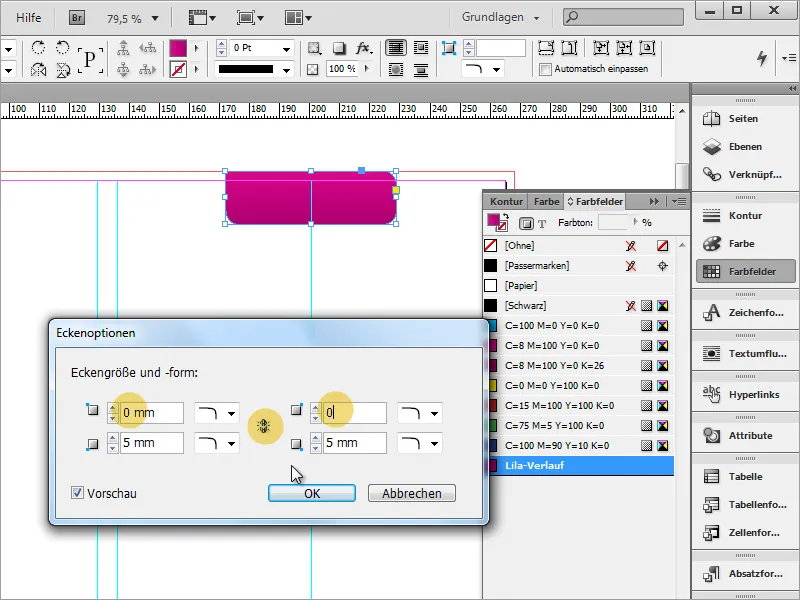Select wrap around object shape icon

pyautogui.click(x=396, y=69)
